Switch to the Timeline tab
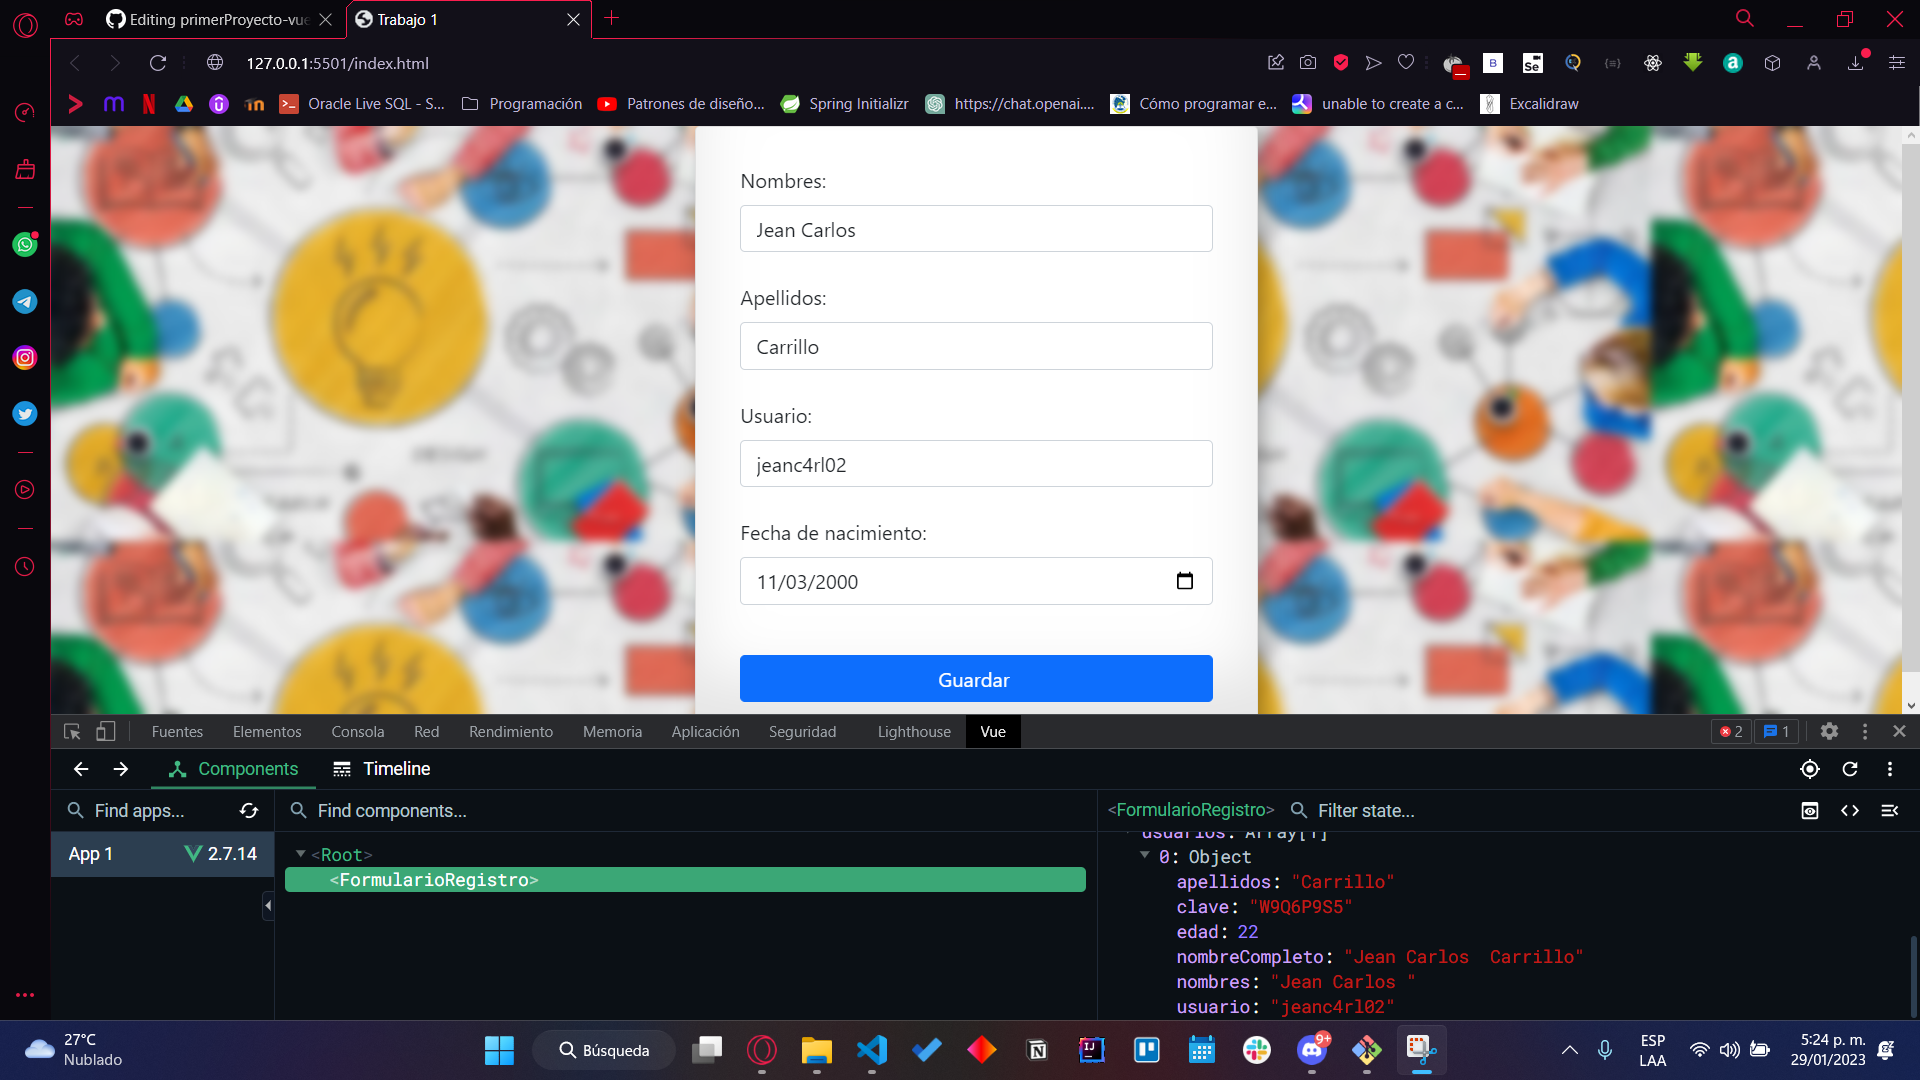1920x1080 pixels. point(381,769)
